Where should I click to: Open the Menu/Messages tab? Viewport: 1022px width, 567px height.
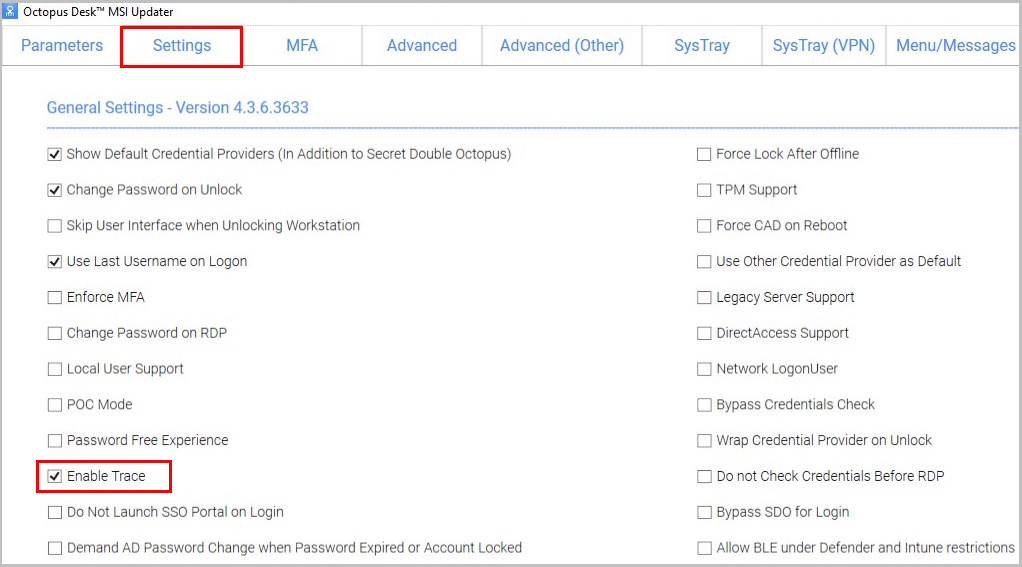click(956, 46)
